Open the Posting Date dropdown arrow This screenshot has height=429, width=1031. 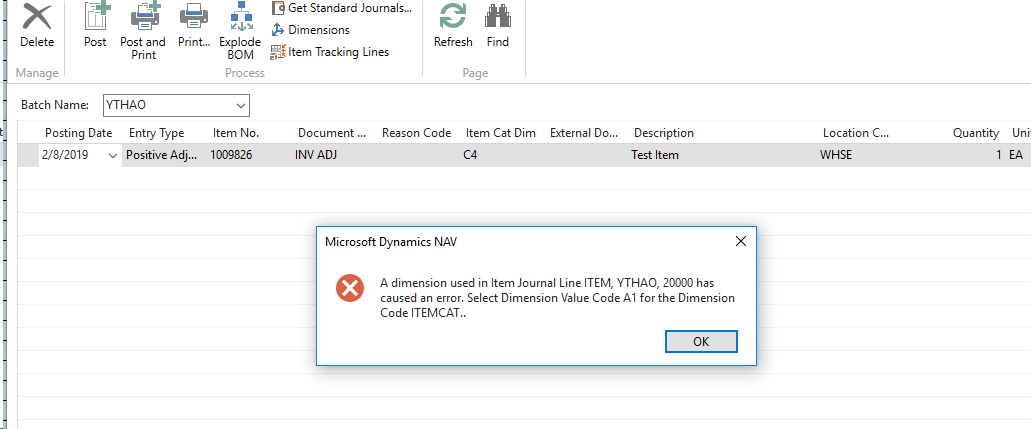[112, 155]
